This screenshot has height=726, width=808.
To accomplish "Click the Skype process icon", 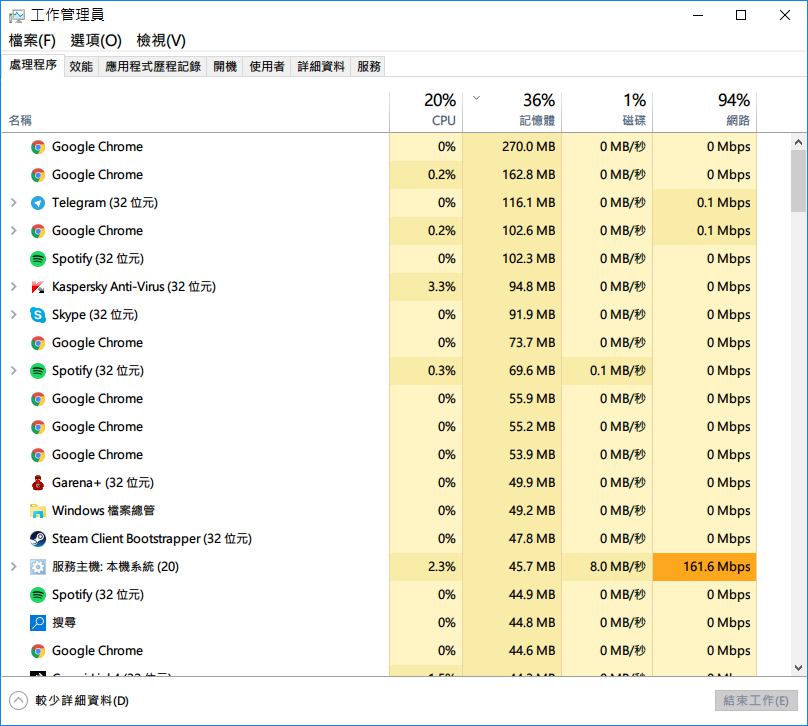I will pos(38,315).
